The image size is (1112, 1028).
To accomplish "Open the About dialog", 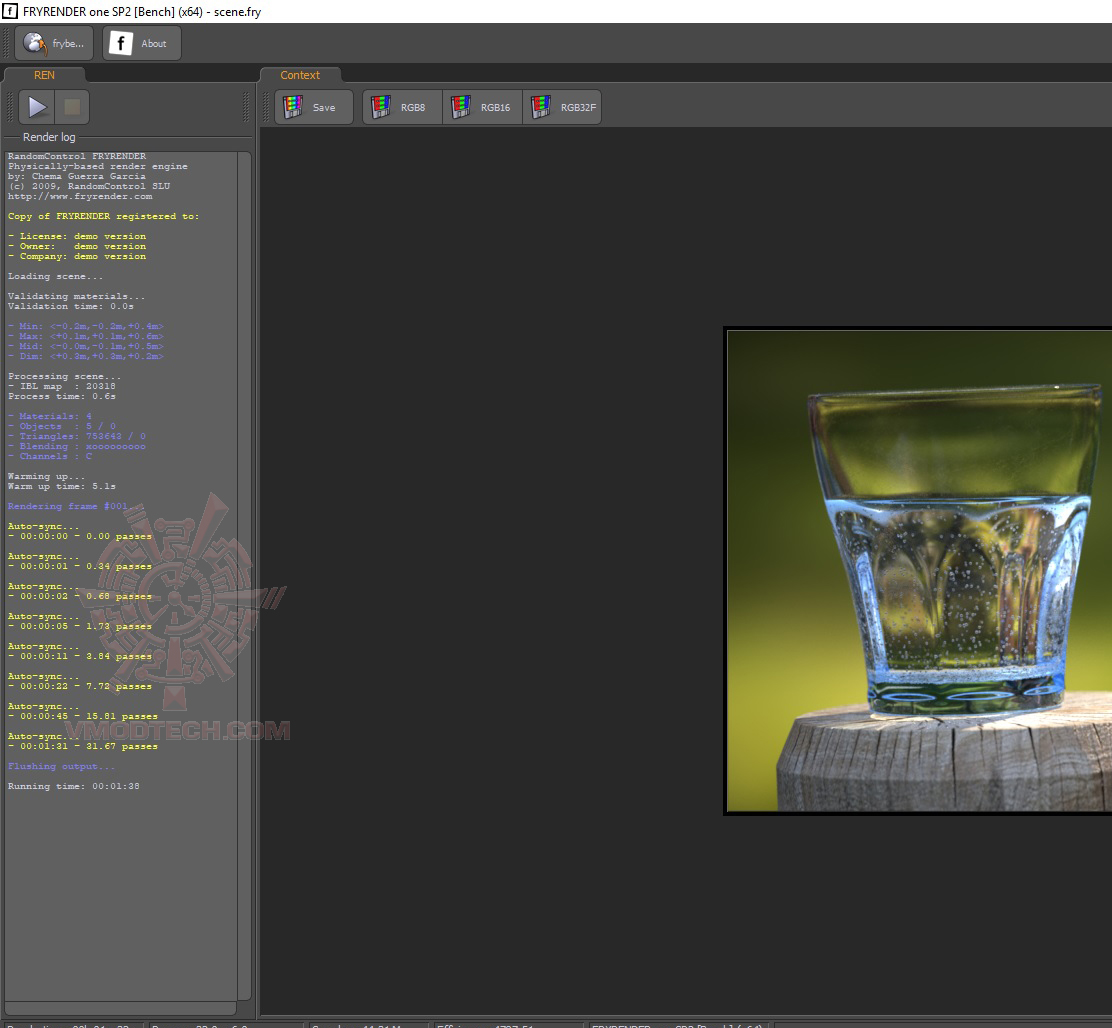I will 142,43.
